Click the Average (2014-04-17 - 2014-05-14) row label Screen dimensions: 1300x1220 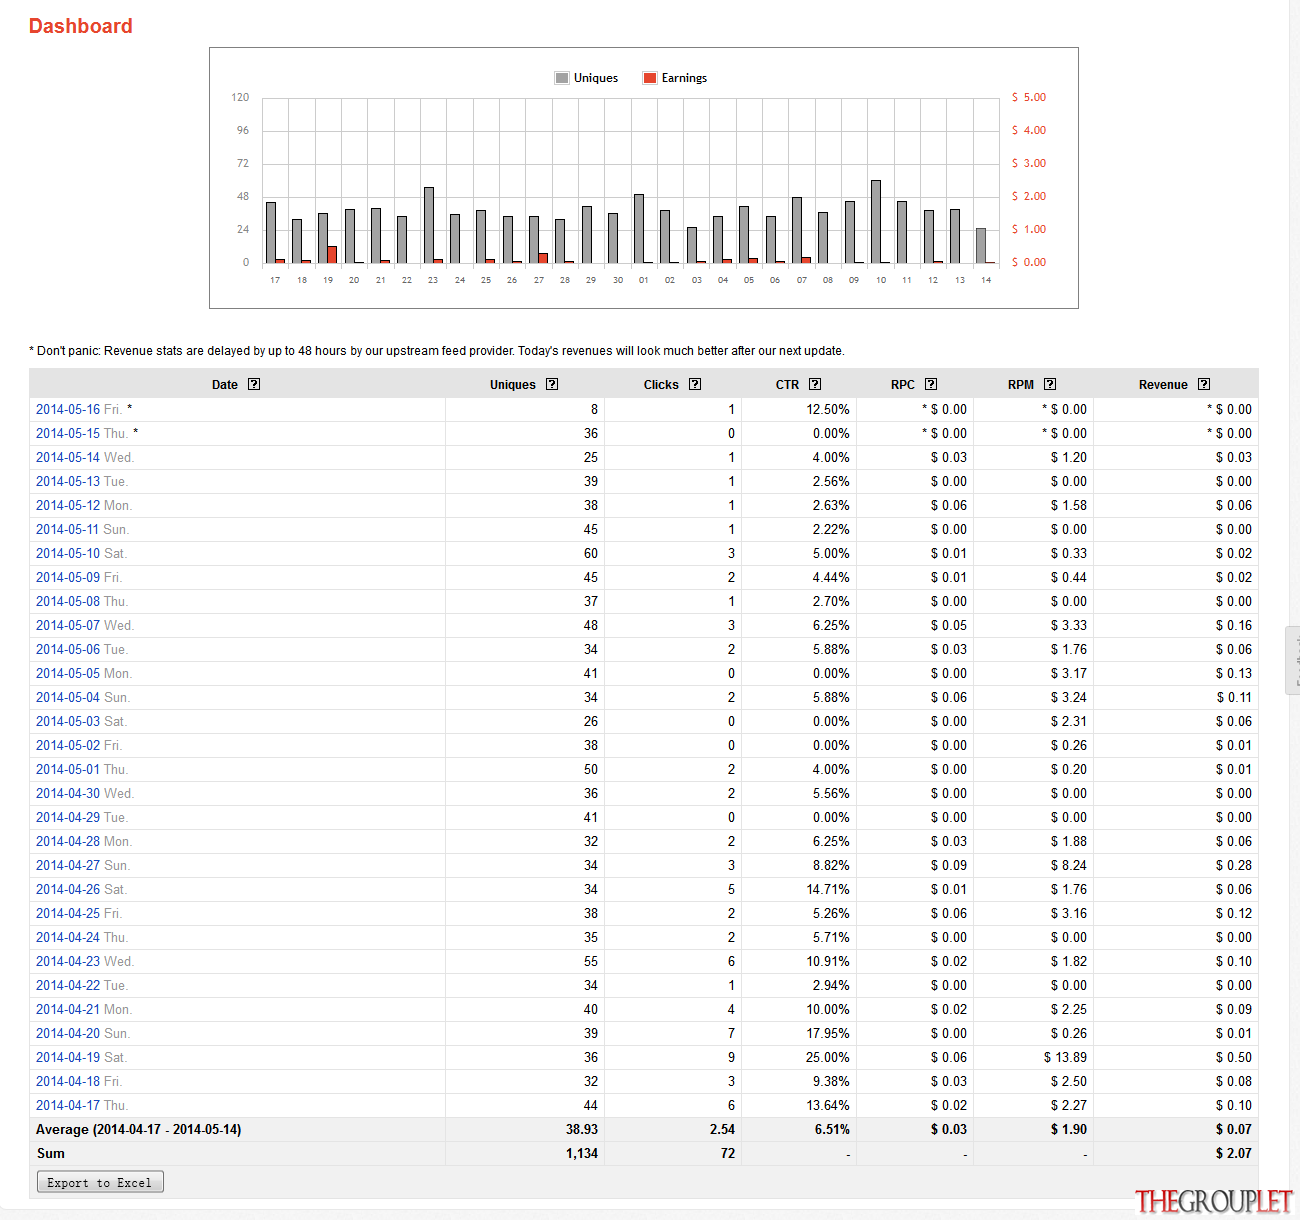tap(138, 1129)
